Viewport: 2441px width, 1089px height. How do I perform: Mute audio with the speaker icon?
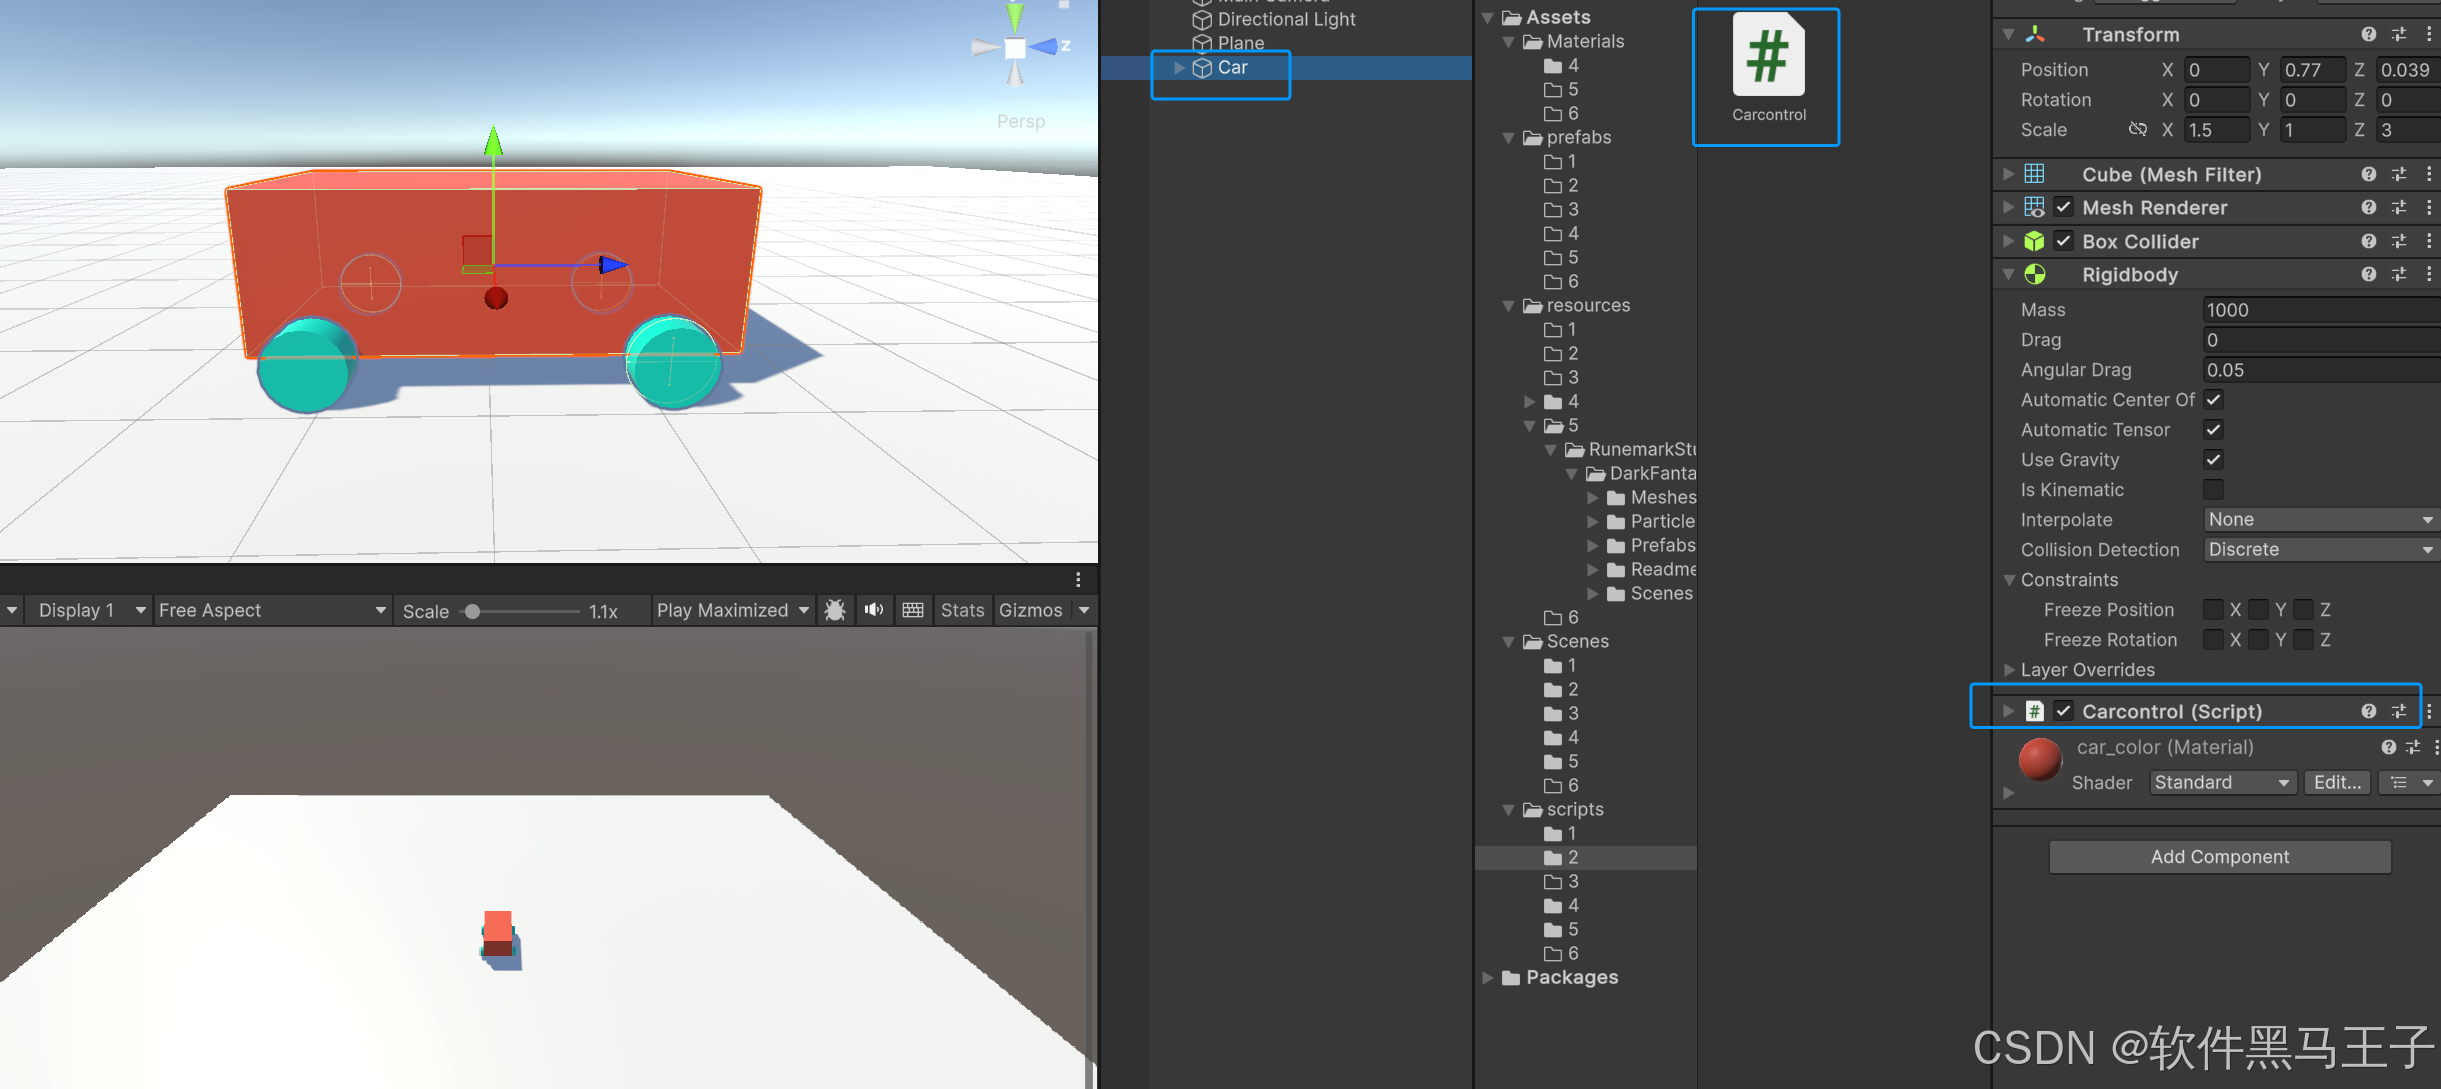coord(874,610)
